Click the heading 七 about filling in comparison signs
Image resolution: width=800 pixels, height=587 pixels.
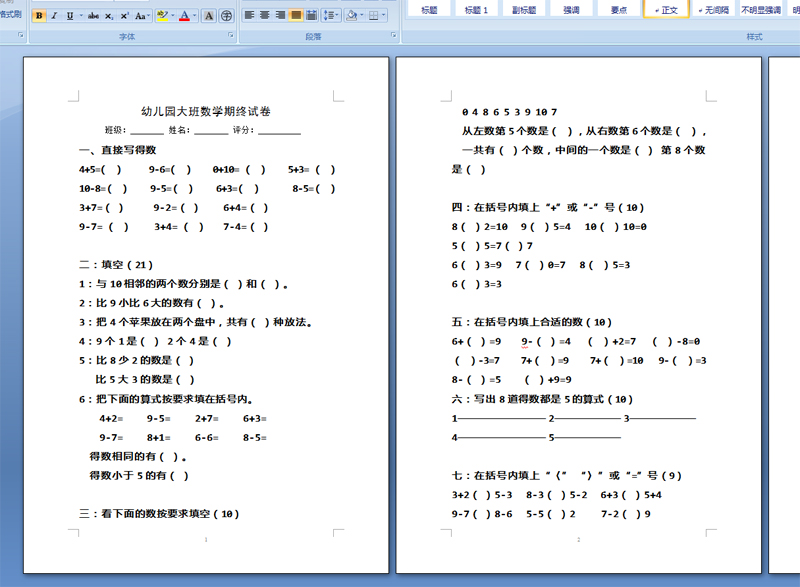pyautogui.click(x=566, y=475)
